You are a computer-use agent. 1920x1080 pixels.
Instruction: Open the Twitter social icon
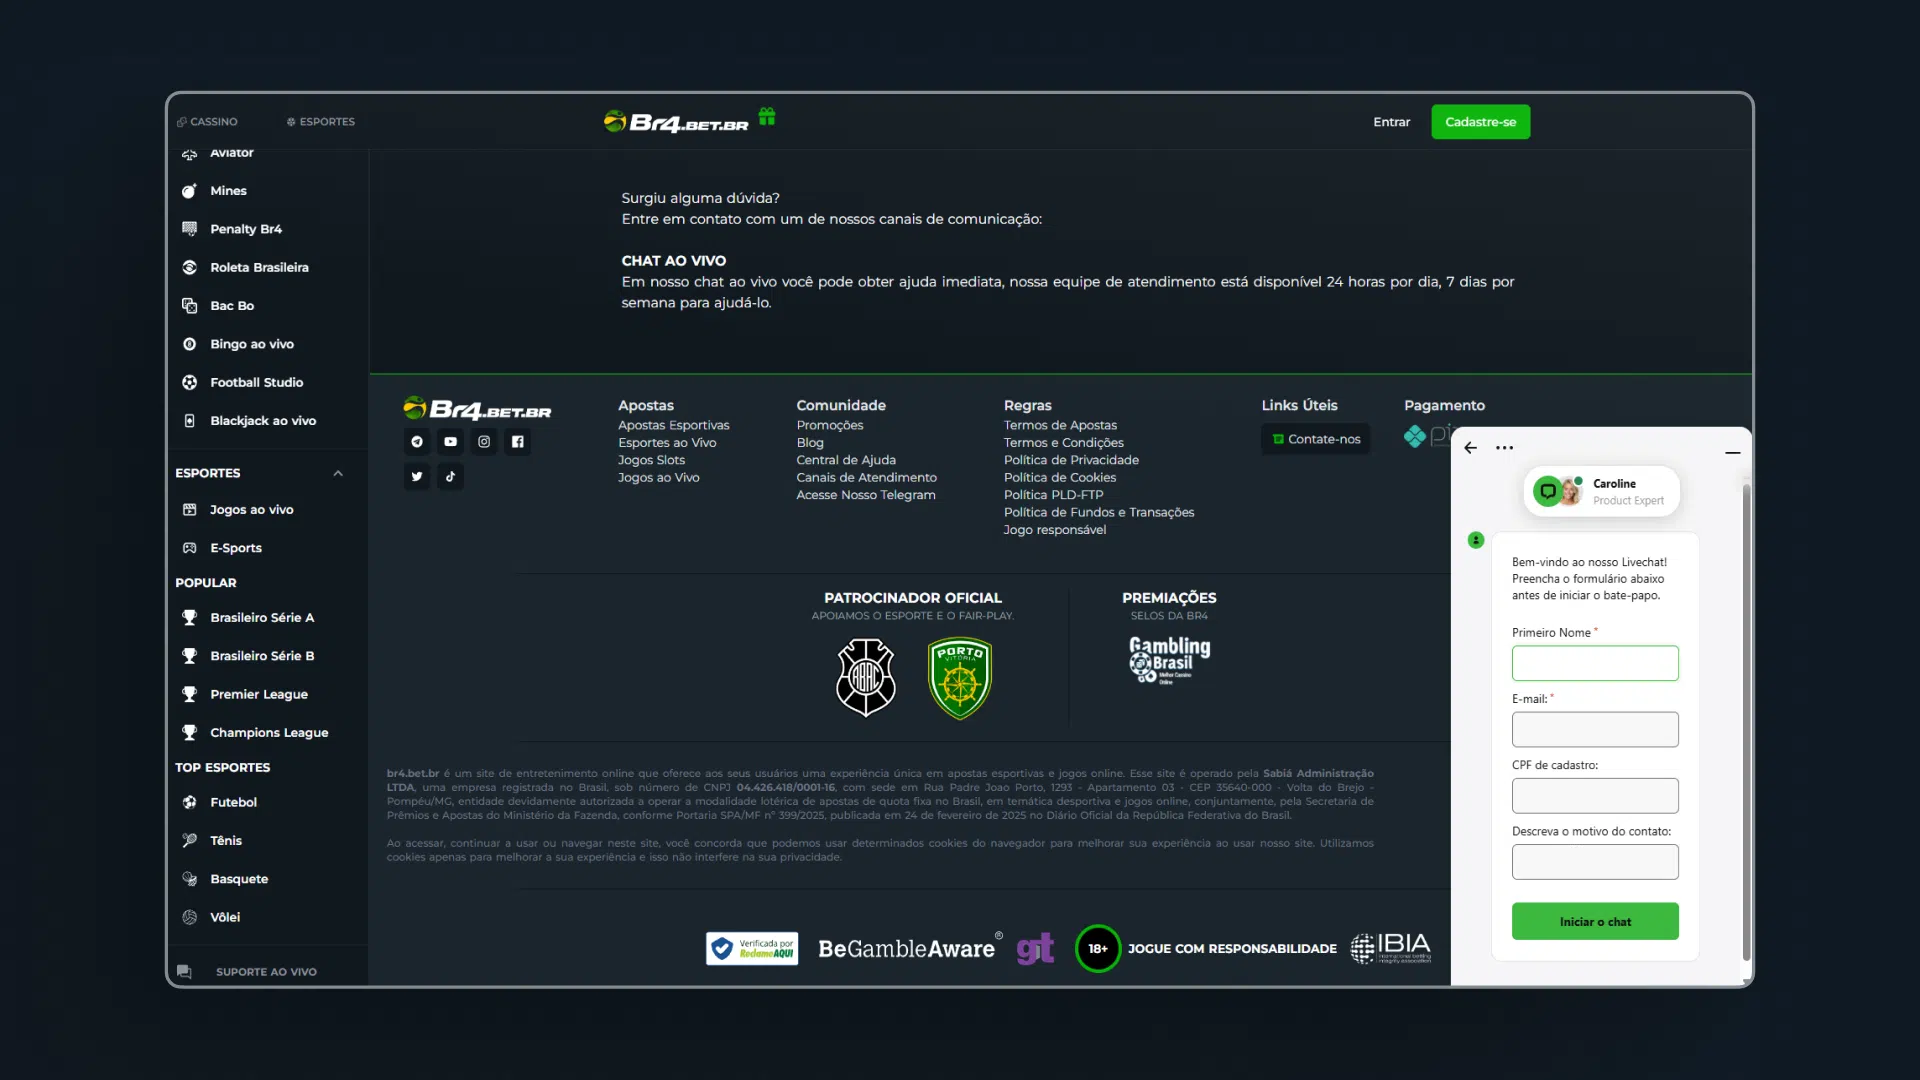click(x=417, y=476)
